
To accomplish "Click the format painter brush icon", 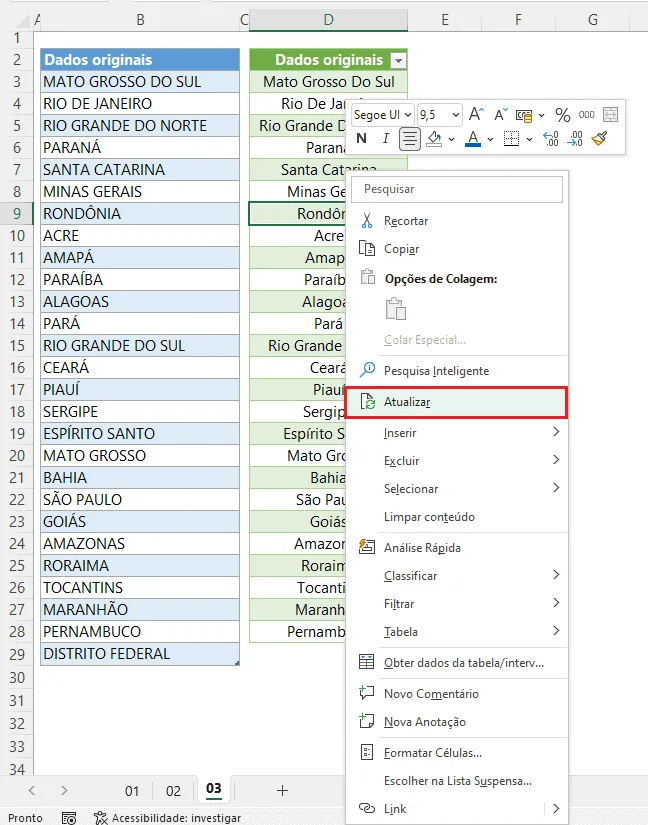I will coord(599,139).
